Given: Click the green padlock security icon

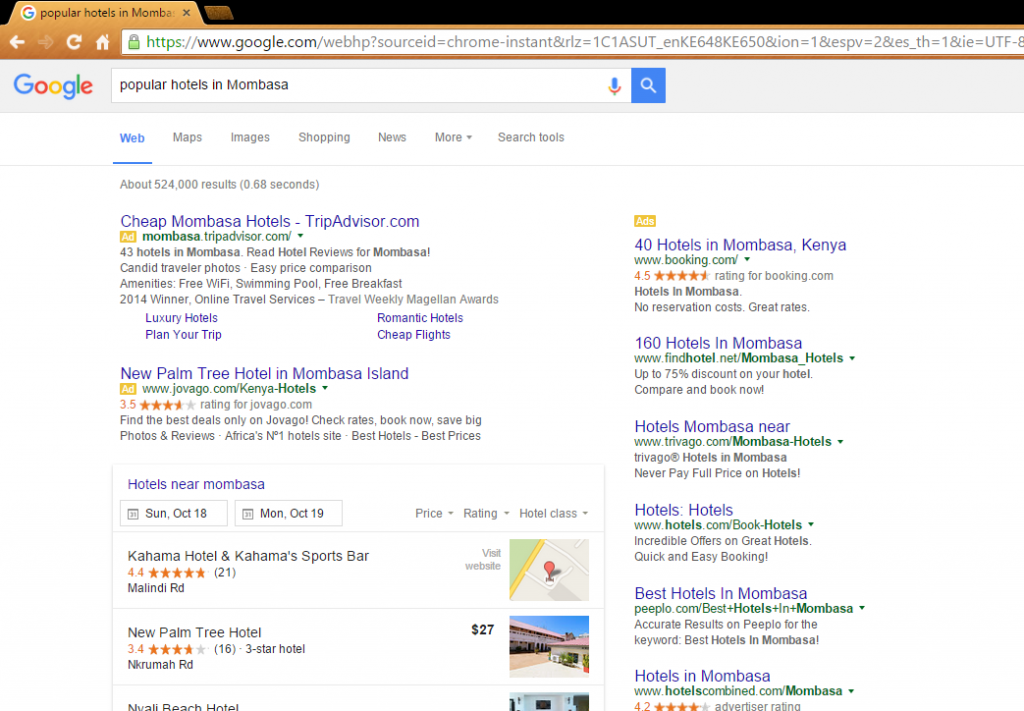Looking at the screenshot, I should pos(134,42).
